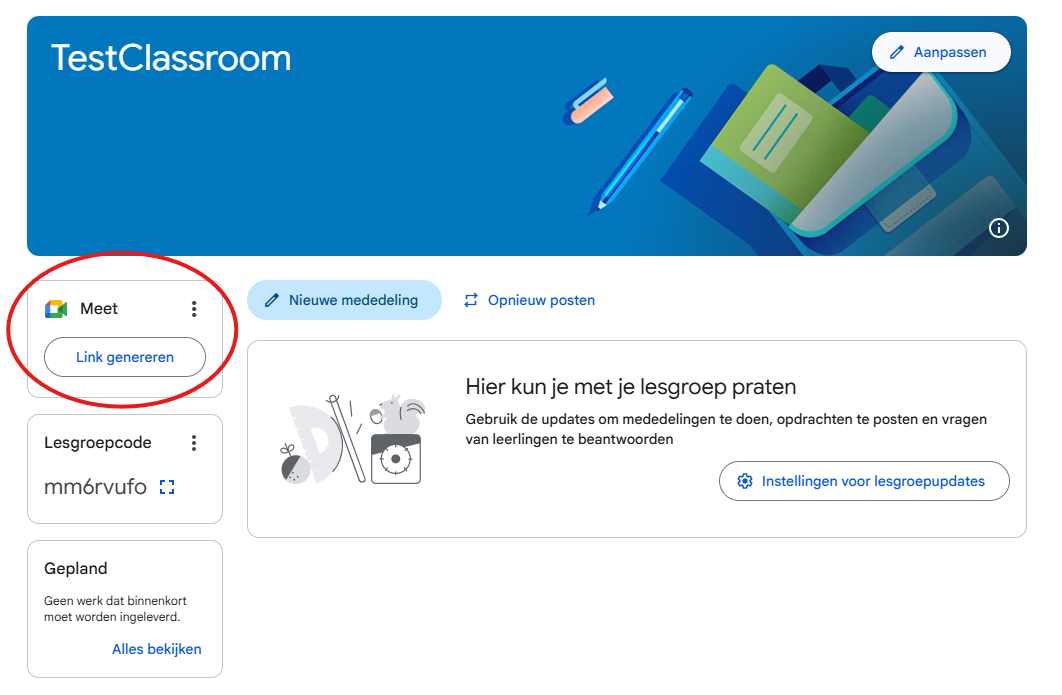Screen dimensions: 1062x695
Task: Click the banner info icon
Action: [x=998, y=228]
